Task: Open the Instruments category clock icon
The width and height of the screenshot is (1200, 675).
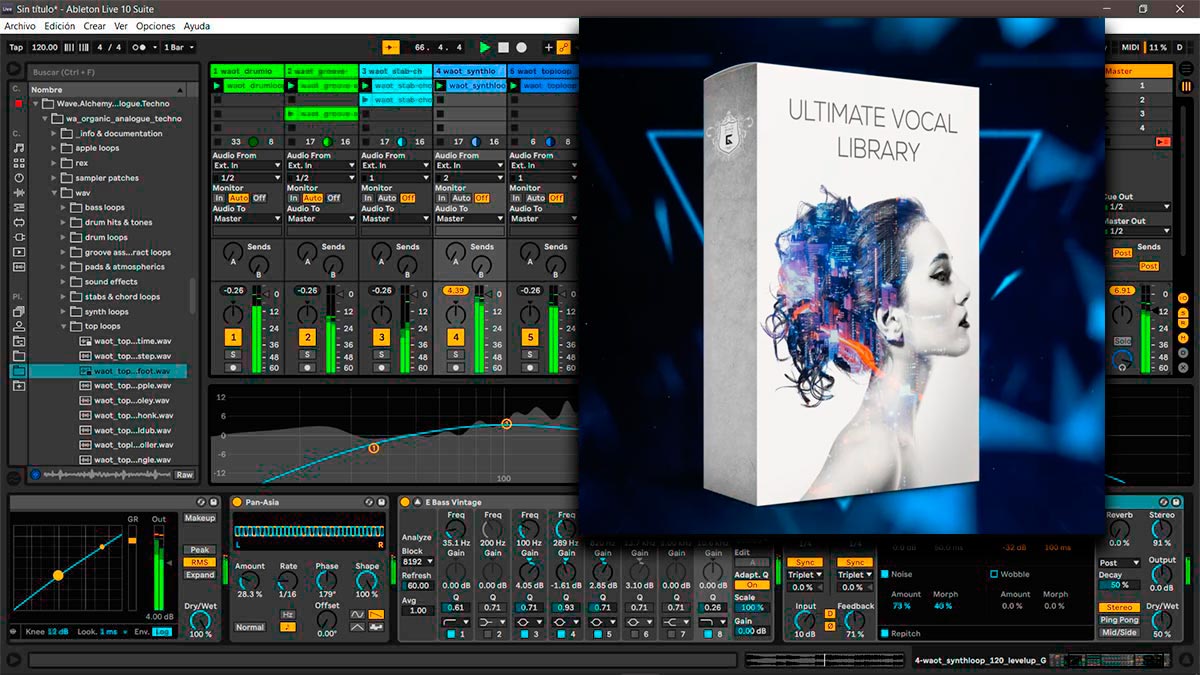Action: (19, 177)
